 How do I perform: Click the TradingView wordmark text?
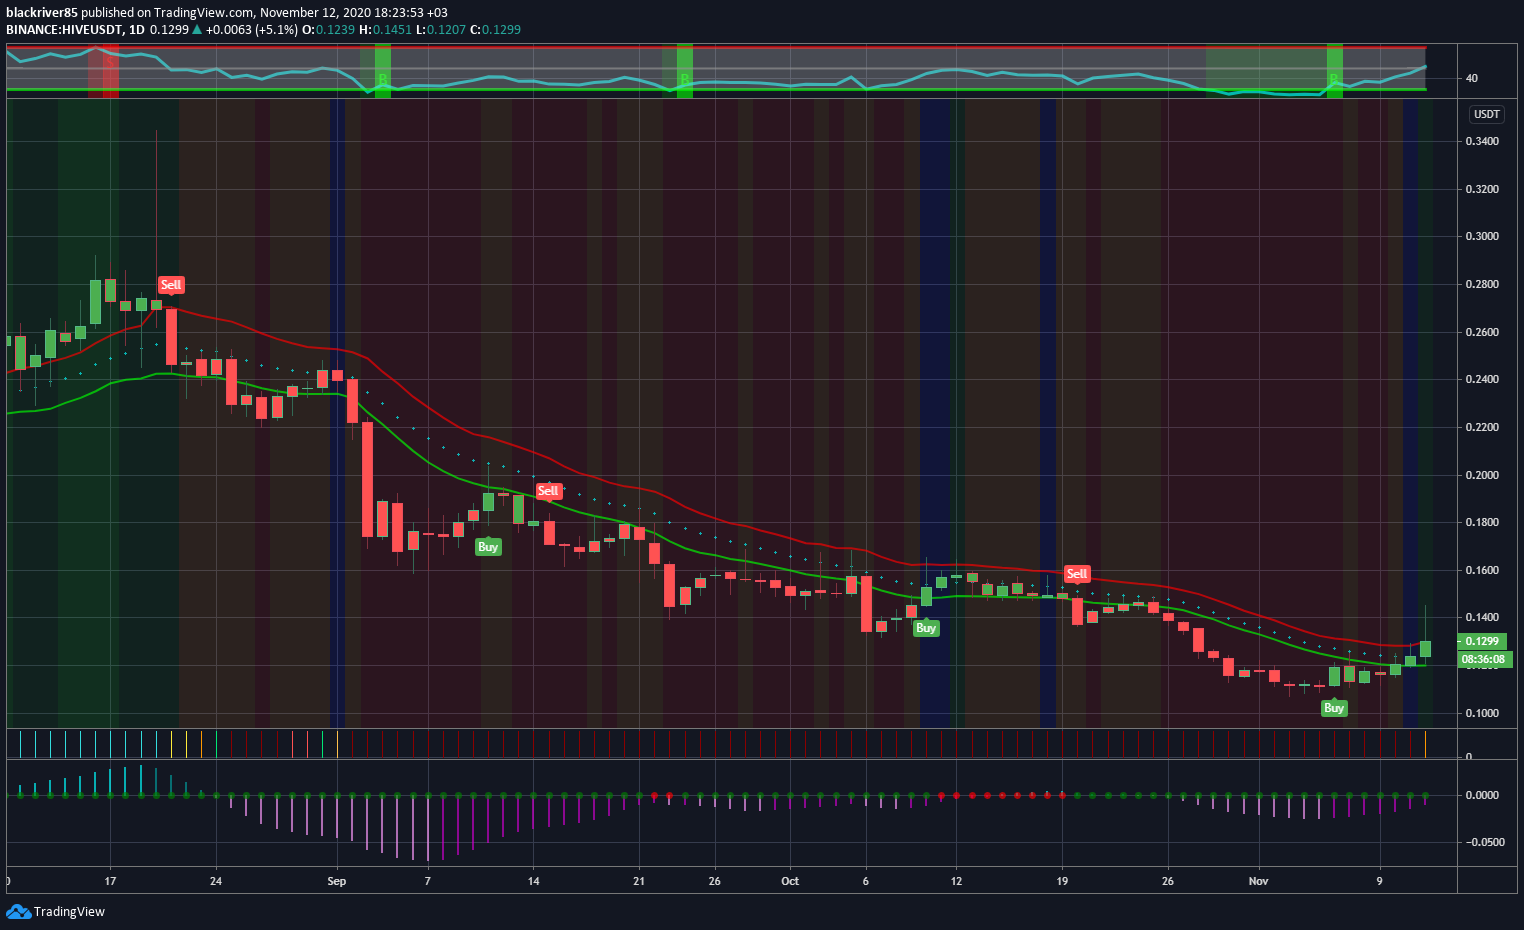(69, 911)
